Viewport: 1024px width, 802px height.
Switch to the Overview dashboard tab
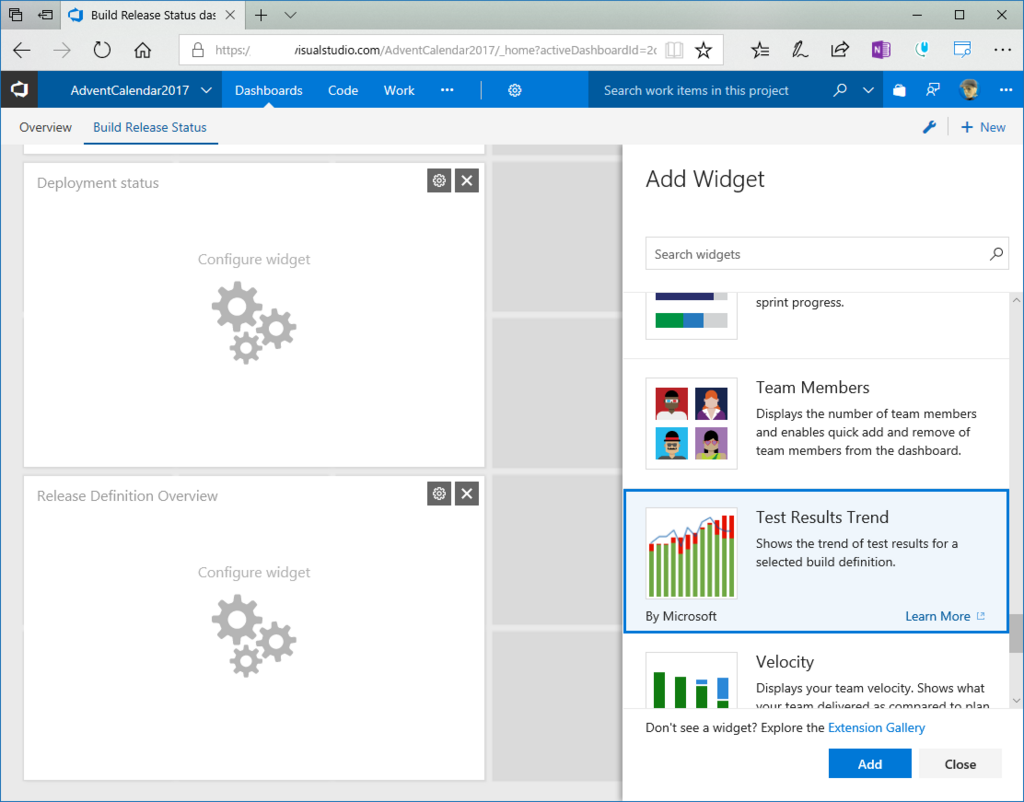tap(45, 127)
